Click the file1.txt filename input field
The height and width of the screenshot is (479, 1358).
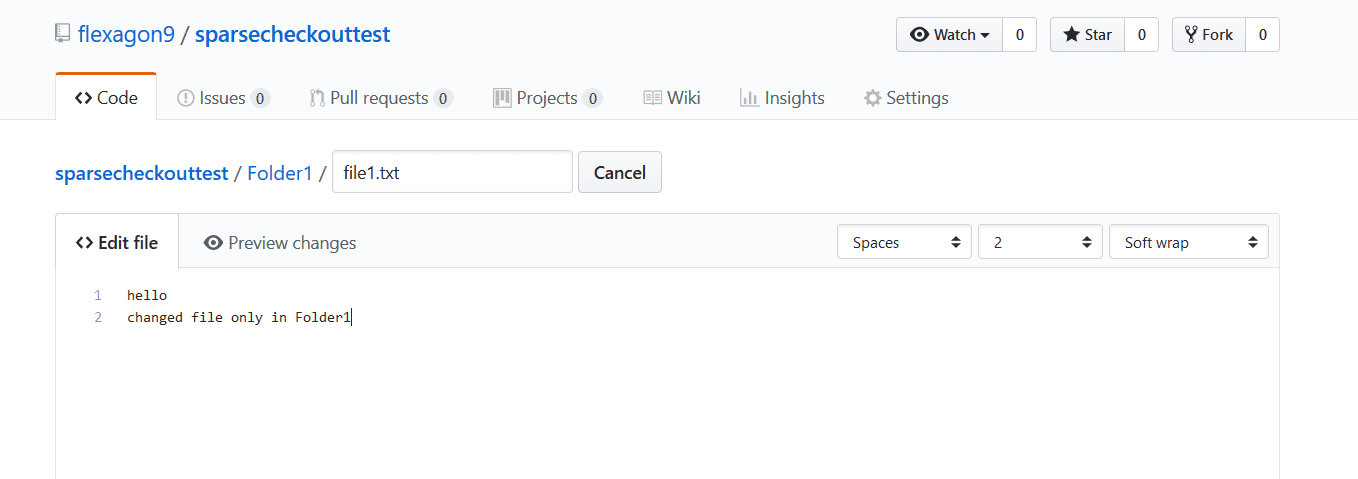pos(452,172)
